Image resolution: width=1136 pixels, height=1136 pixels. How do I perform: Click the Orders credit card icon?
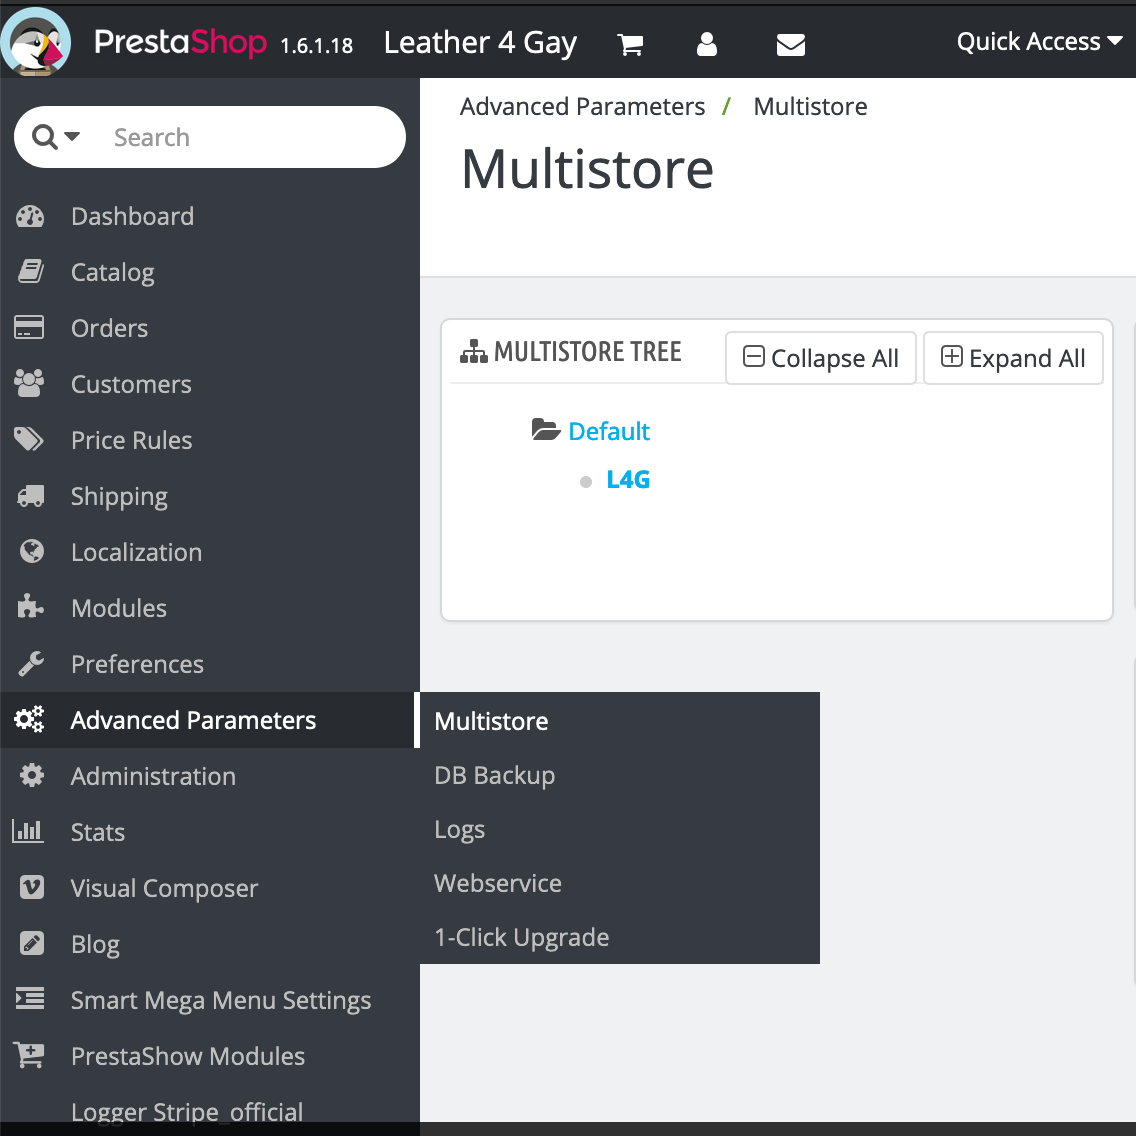pyautogui.click(x=29, y=327)
